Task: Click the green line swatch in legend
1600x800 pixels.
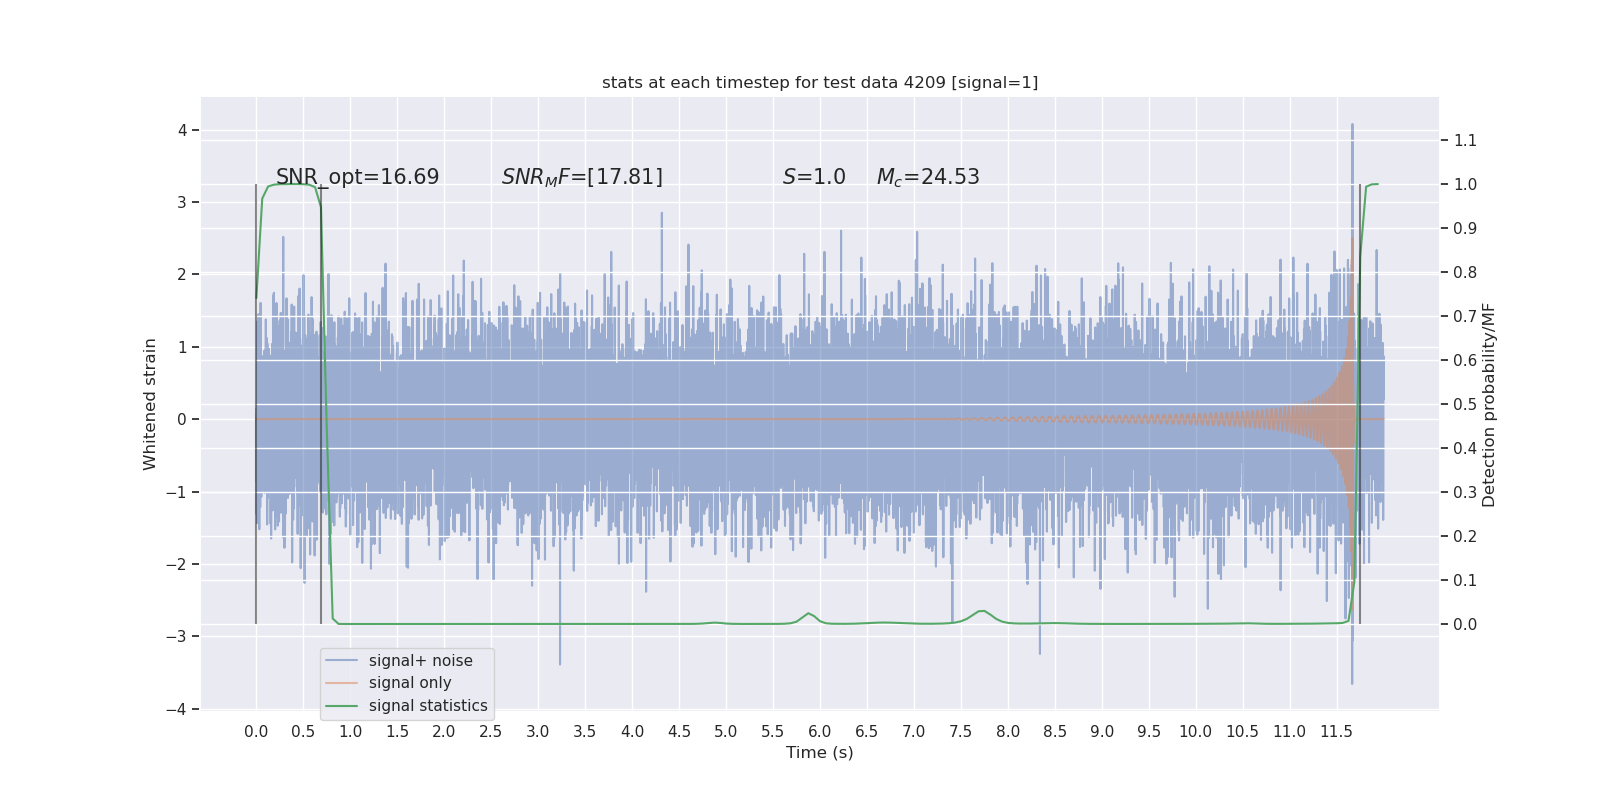Action: coord(342,706)
